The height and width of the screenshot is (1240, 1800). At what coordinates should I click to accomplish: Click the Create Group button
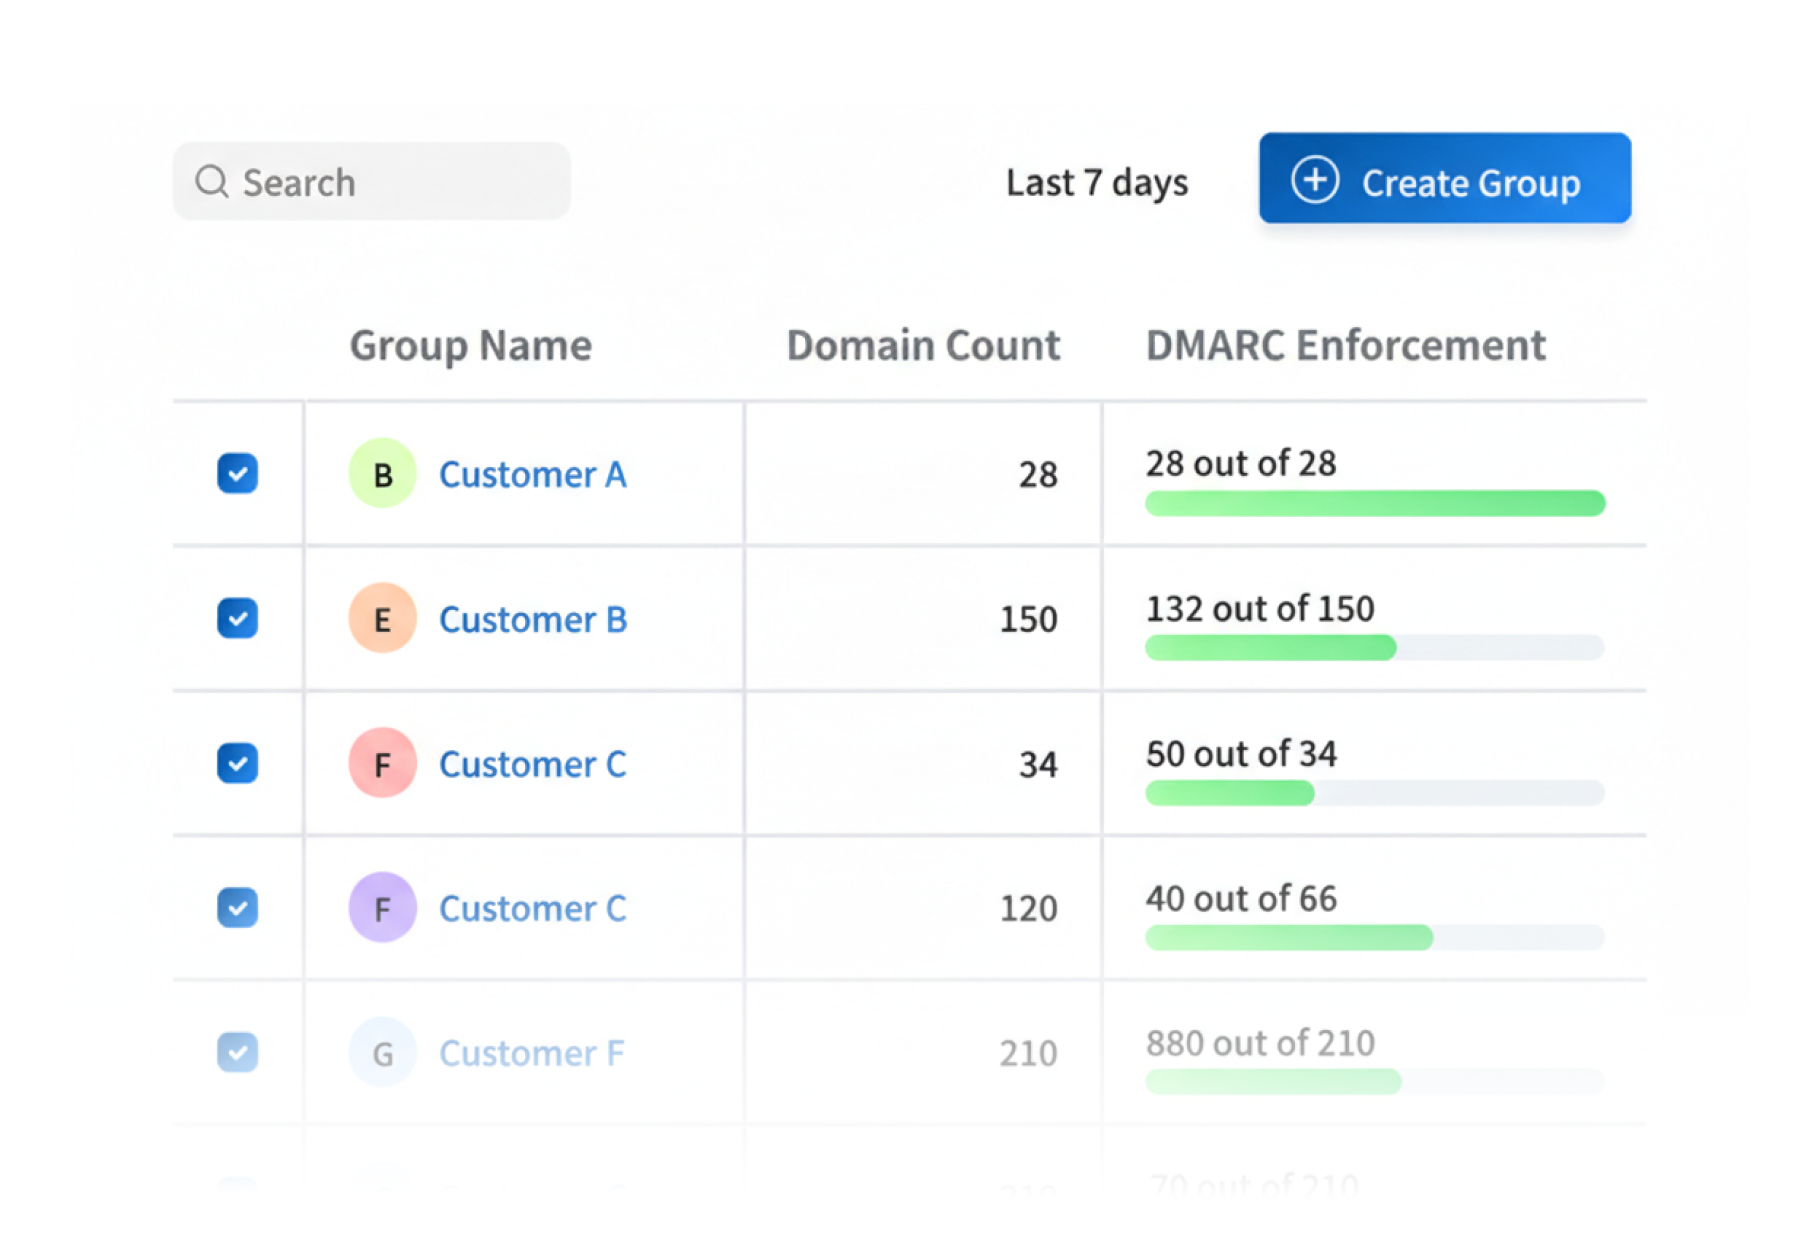click(x=1445, y=178)
